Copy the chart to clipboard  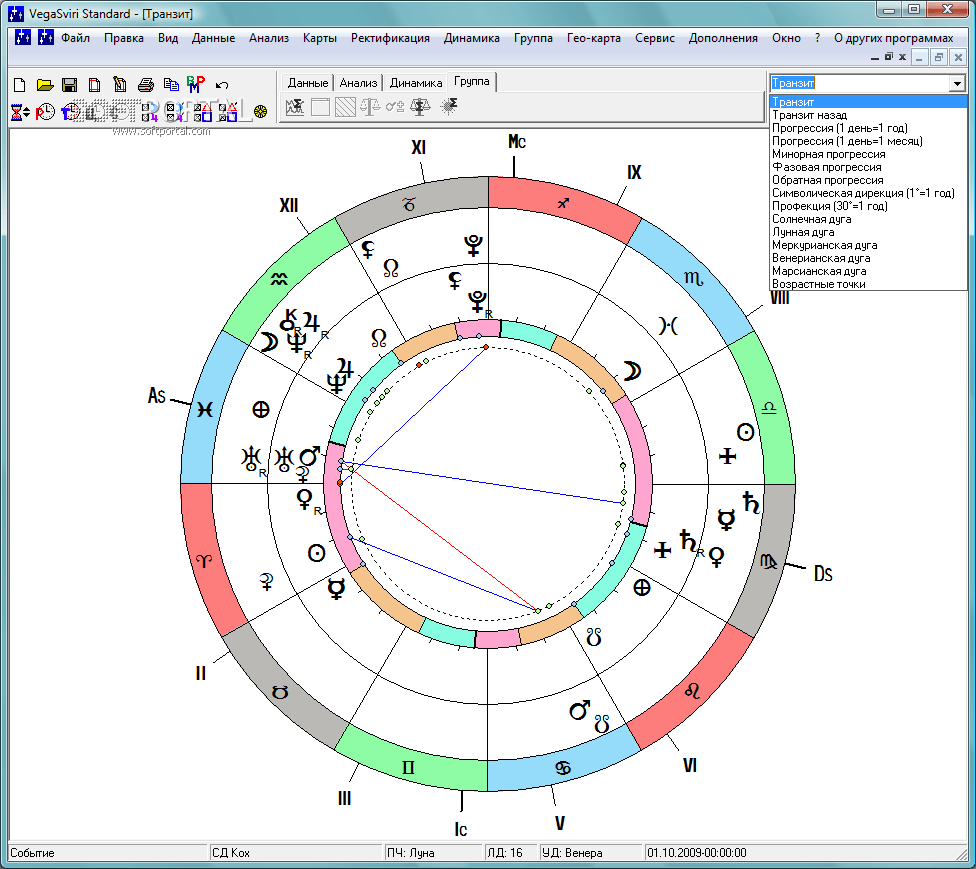pos(171,85)
